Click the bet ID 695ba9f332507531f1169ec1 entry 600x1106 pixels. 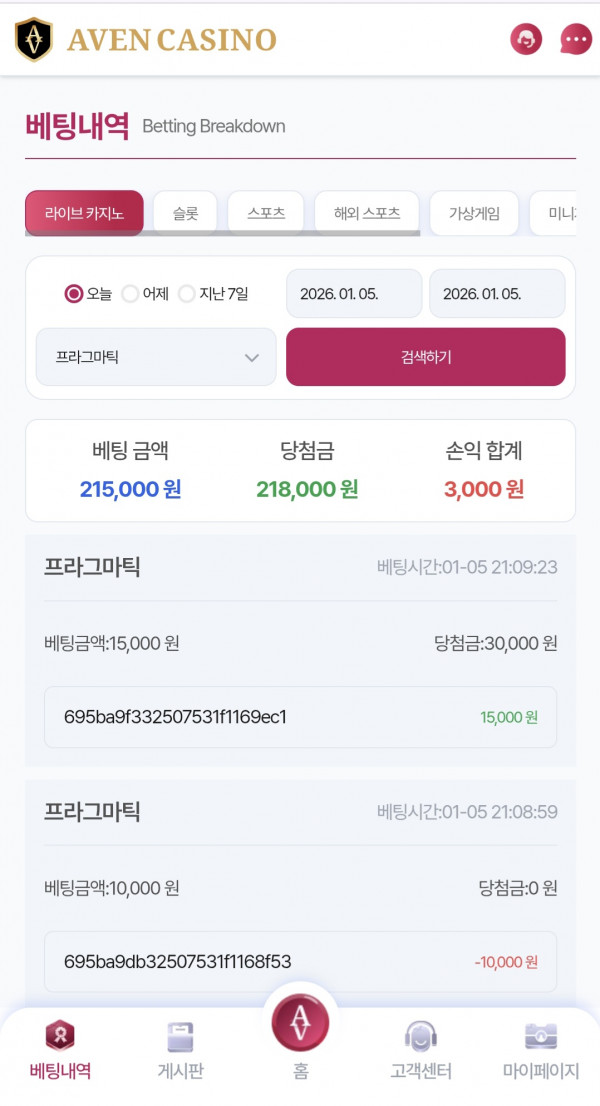coord(298,717)
